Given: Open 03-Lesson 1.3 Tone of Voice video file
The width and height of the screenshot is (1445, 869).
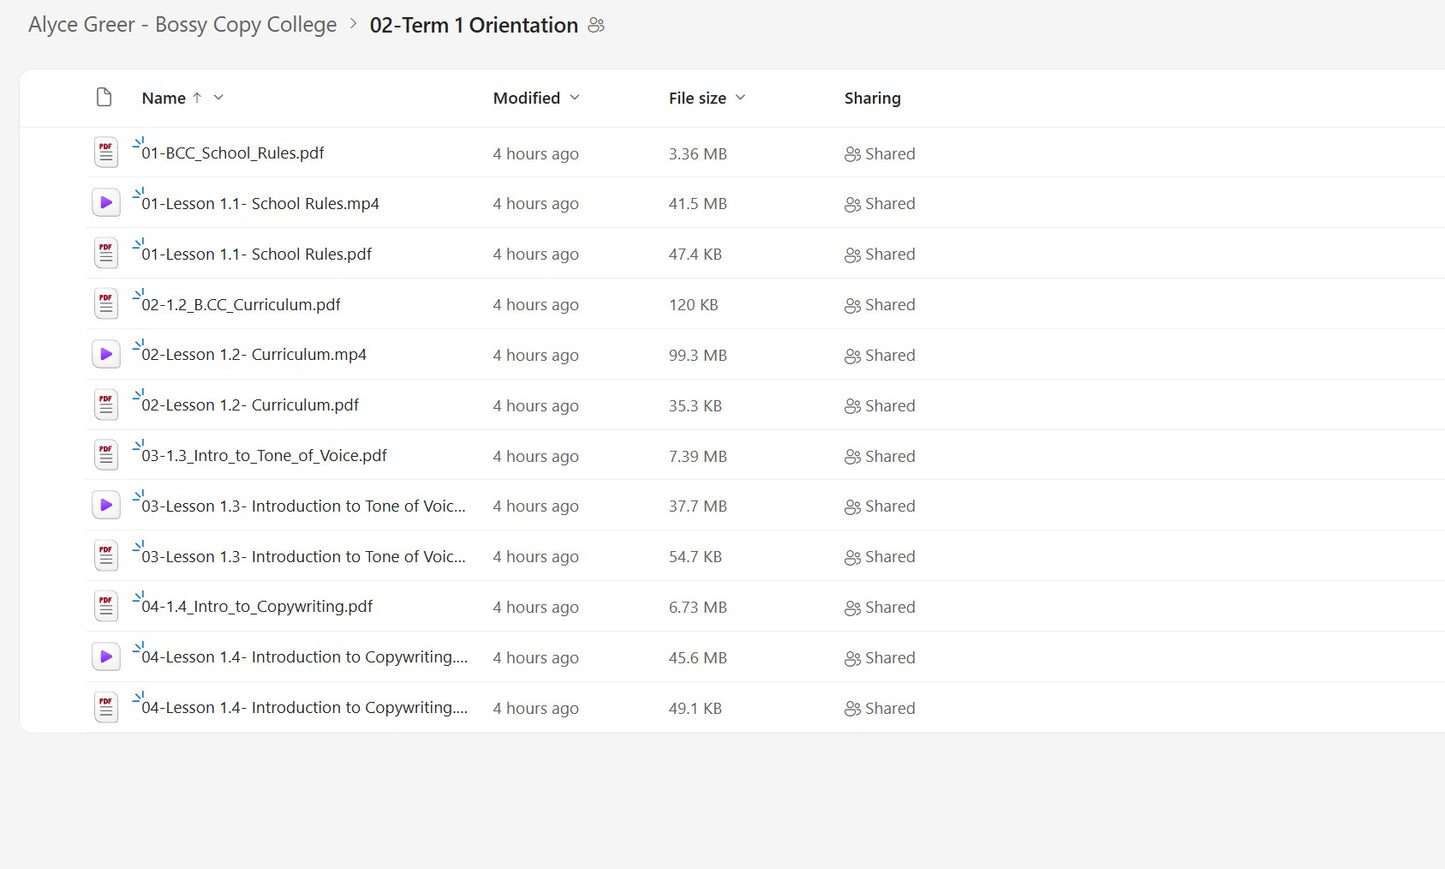Looking at the screenshot, I should (303, 506).
